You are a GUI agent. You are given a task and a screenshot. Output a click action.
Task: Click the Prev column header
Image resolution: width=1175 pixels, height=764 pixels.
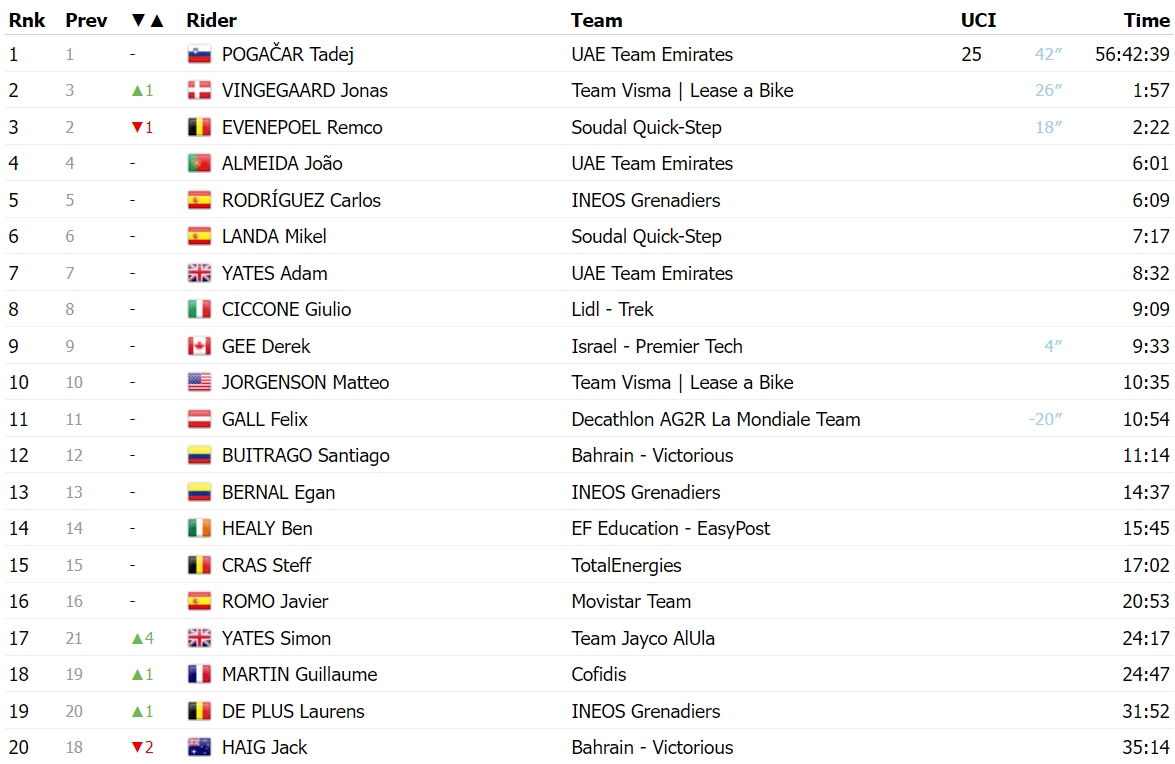(86, 20)
